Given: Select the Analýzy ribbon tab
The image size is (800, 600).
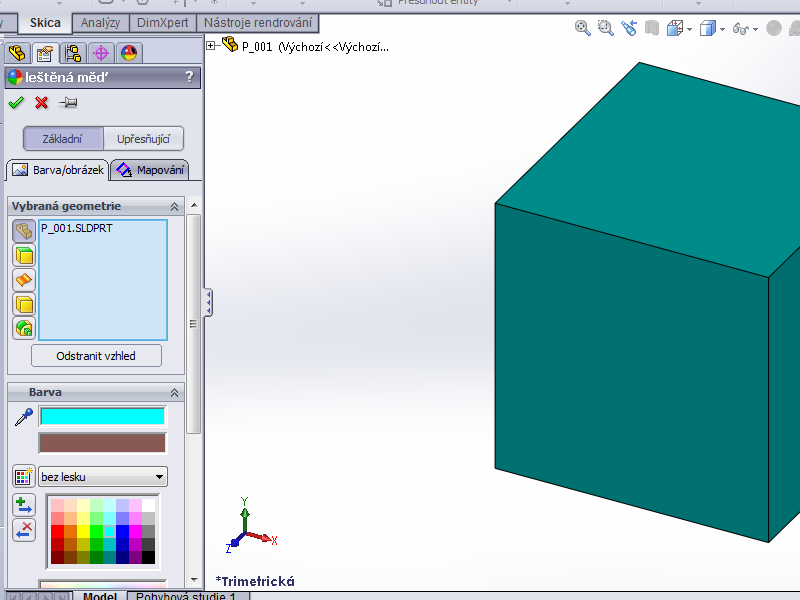Looking at the screenshot, I should 101,23.
